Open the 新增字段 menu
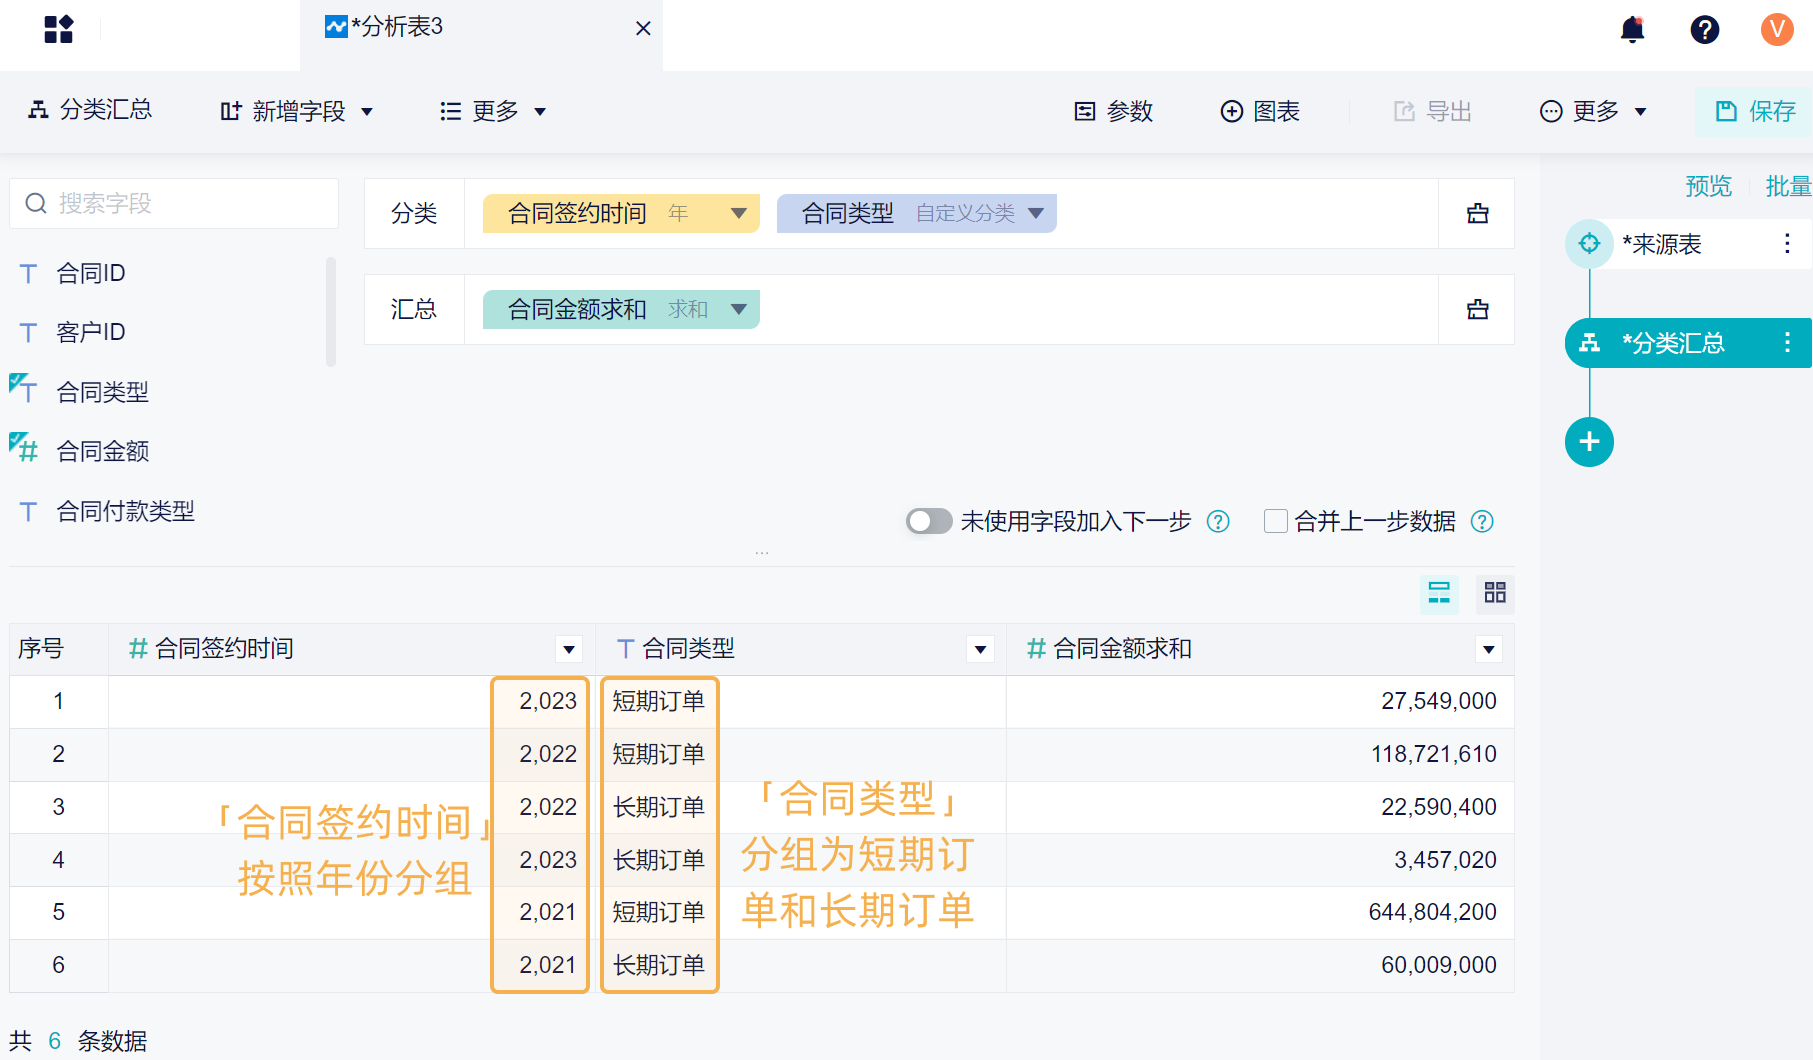Image resolution: width=1813 pixels, height=1060 pixels. click(x=297, y=111)
